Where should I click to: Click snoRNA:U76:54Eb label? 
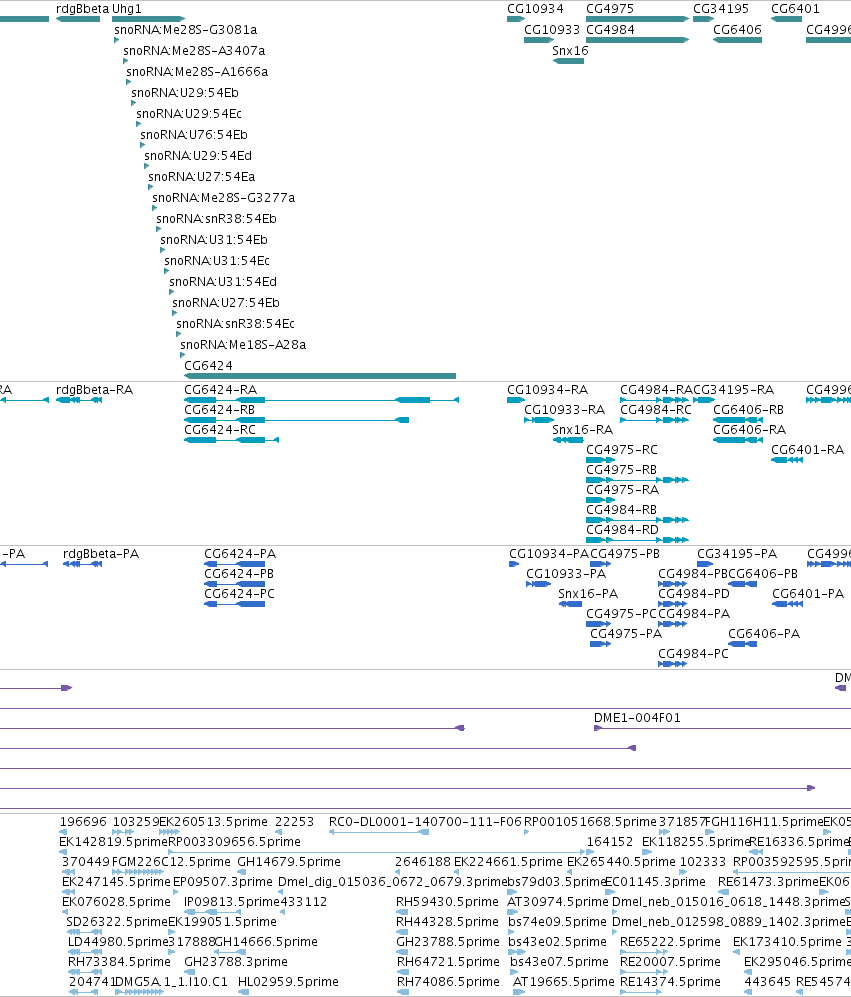194,135
